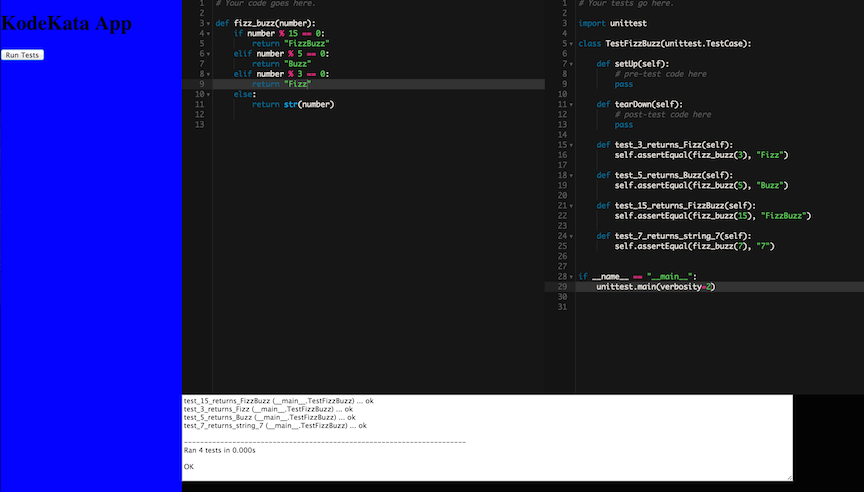
Task: Click assertEqual(fizz_buzz(7), "7") line
Action: coord(695,246)
